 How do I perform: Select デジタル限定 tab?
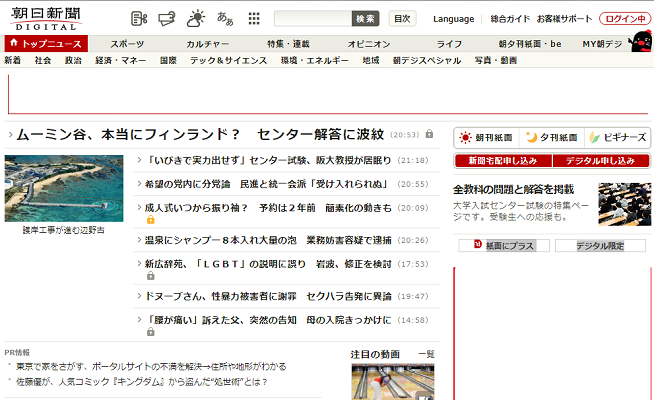[600, 246]
